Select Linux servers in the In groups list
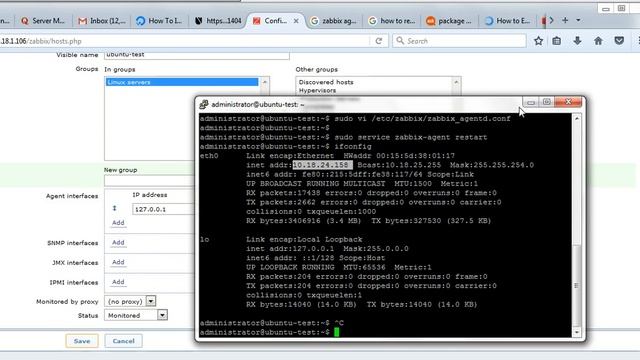This screenshot has height=360, width=640. [182, 82]
